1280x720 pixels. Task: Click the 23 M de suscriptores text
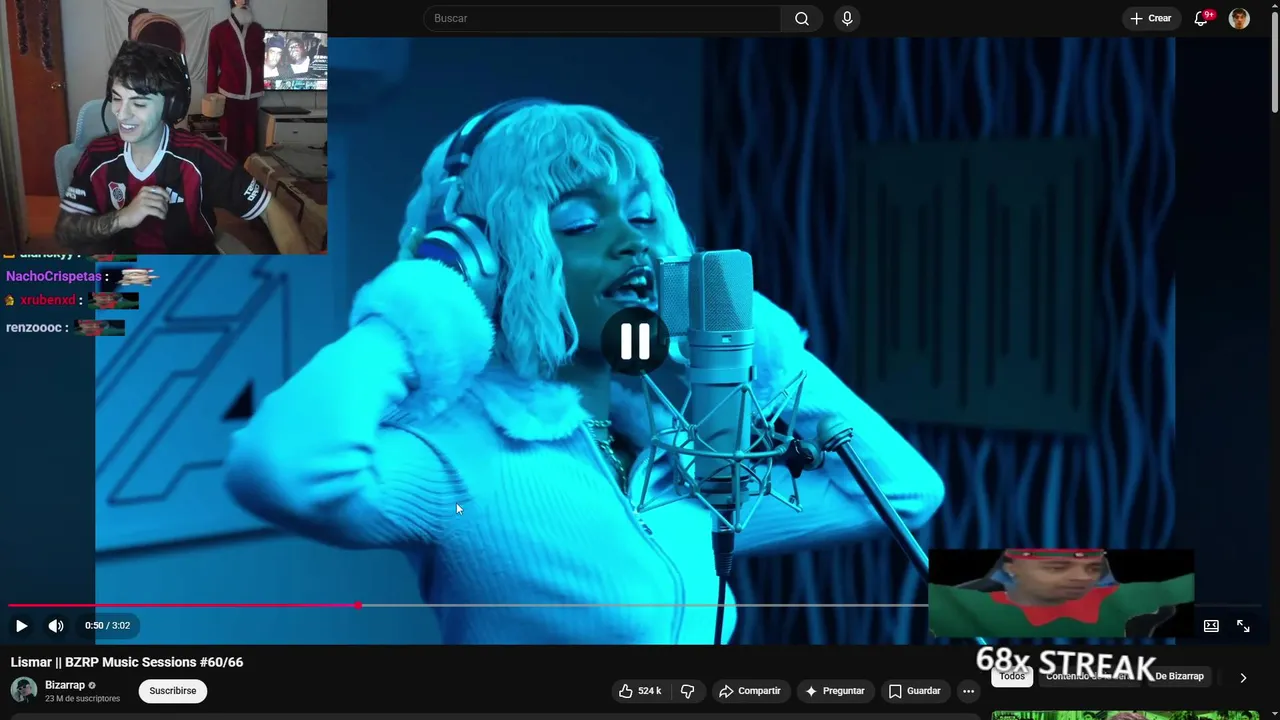tap(82, 699)
